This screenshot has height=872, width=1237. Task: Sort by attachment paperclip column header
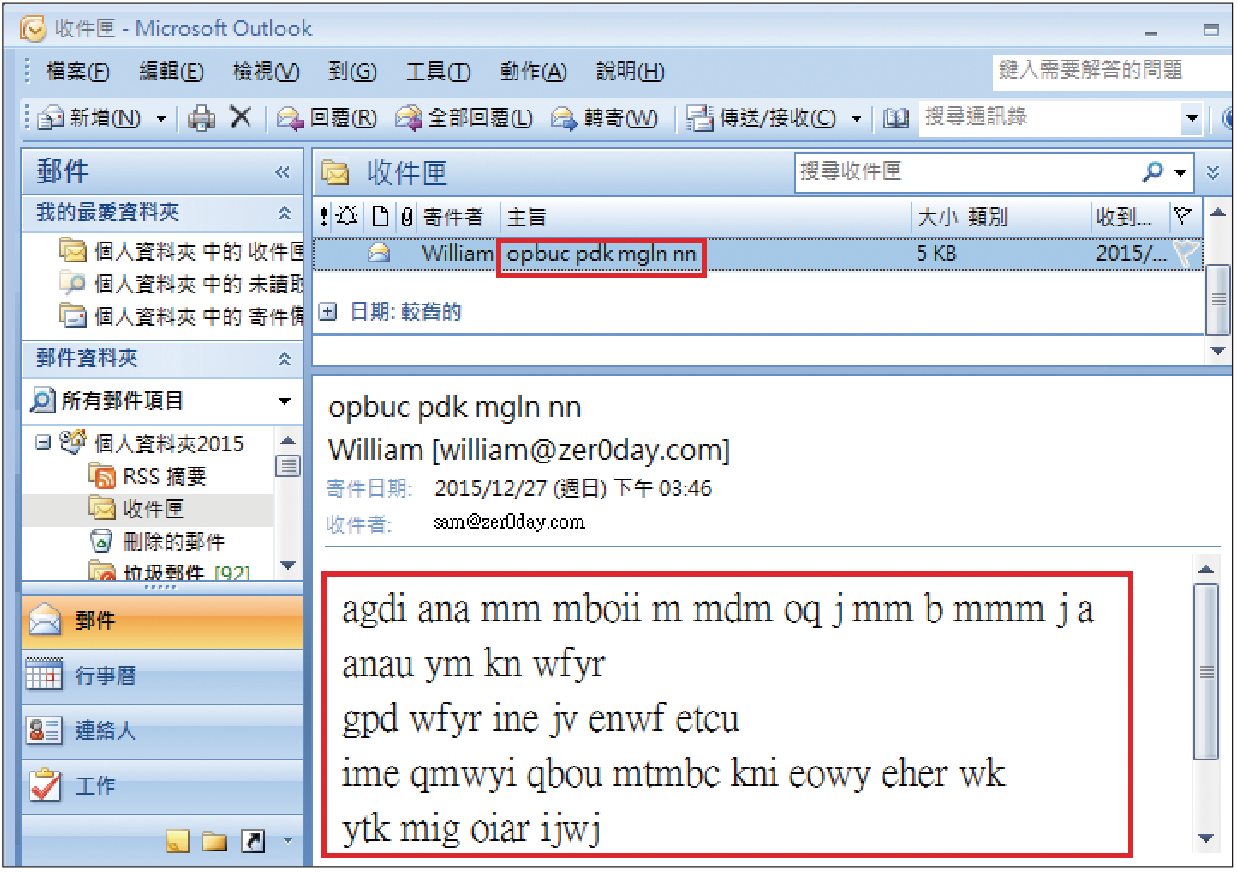pos(406,216)
